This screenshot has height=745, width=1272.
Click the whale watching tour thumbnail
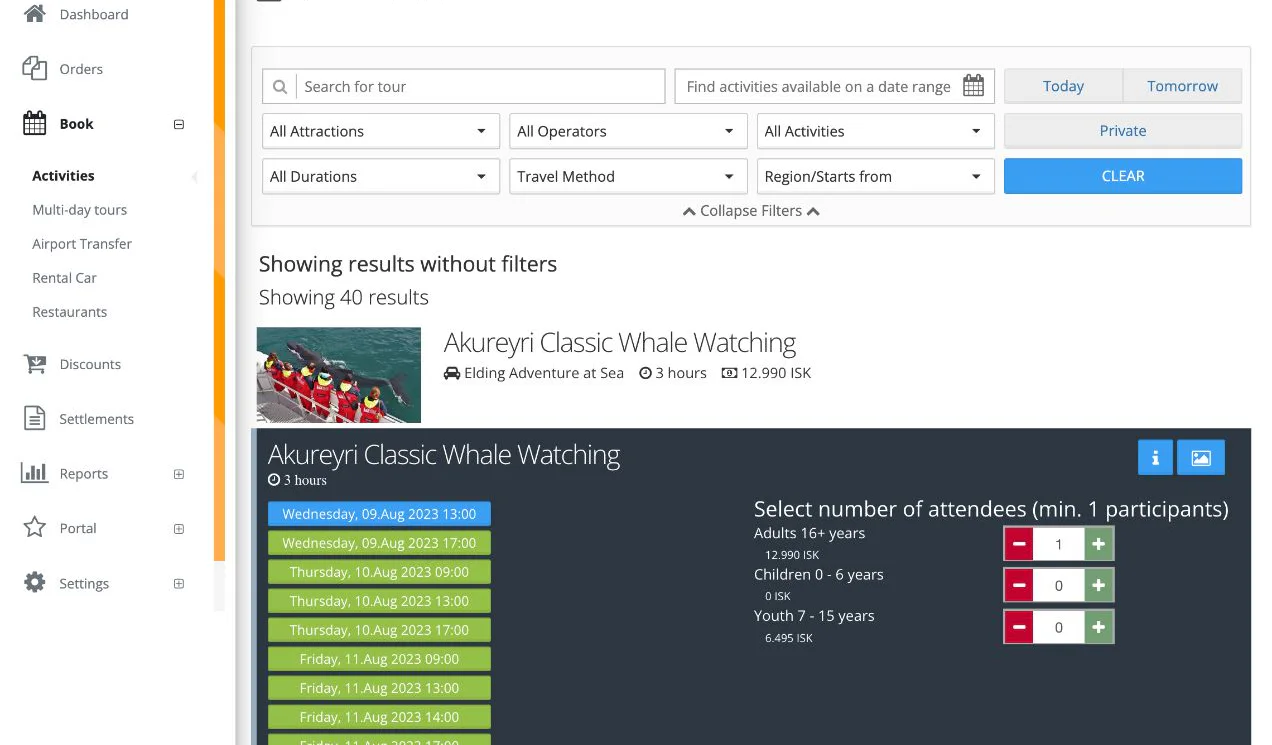coord(339,375)
